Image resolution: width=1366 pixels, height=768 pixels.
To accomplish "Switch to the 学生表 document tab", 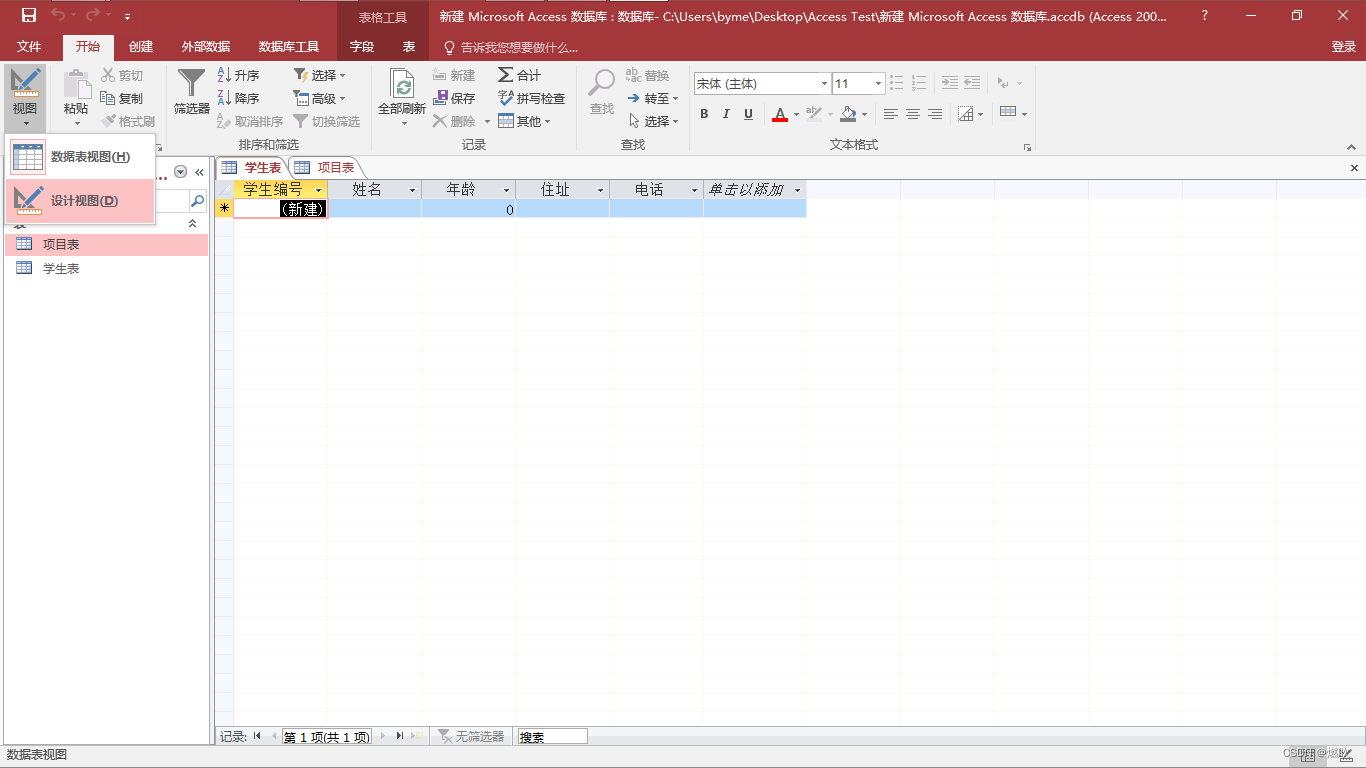I will tap(252, 167).
